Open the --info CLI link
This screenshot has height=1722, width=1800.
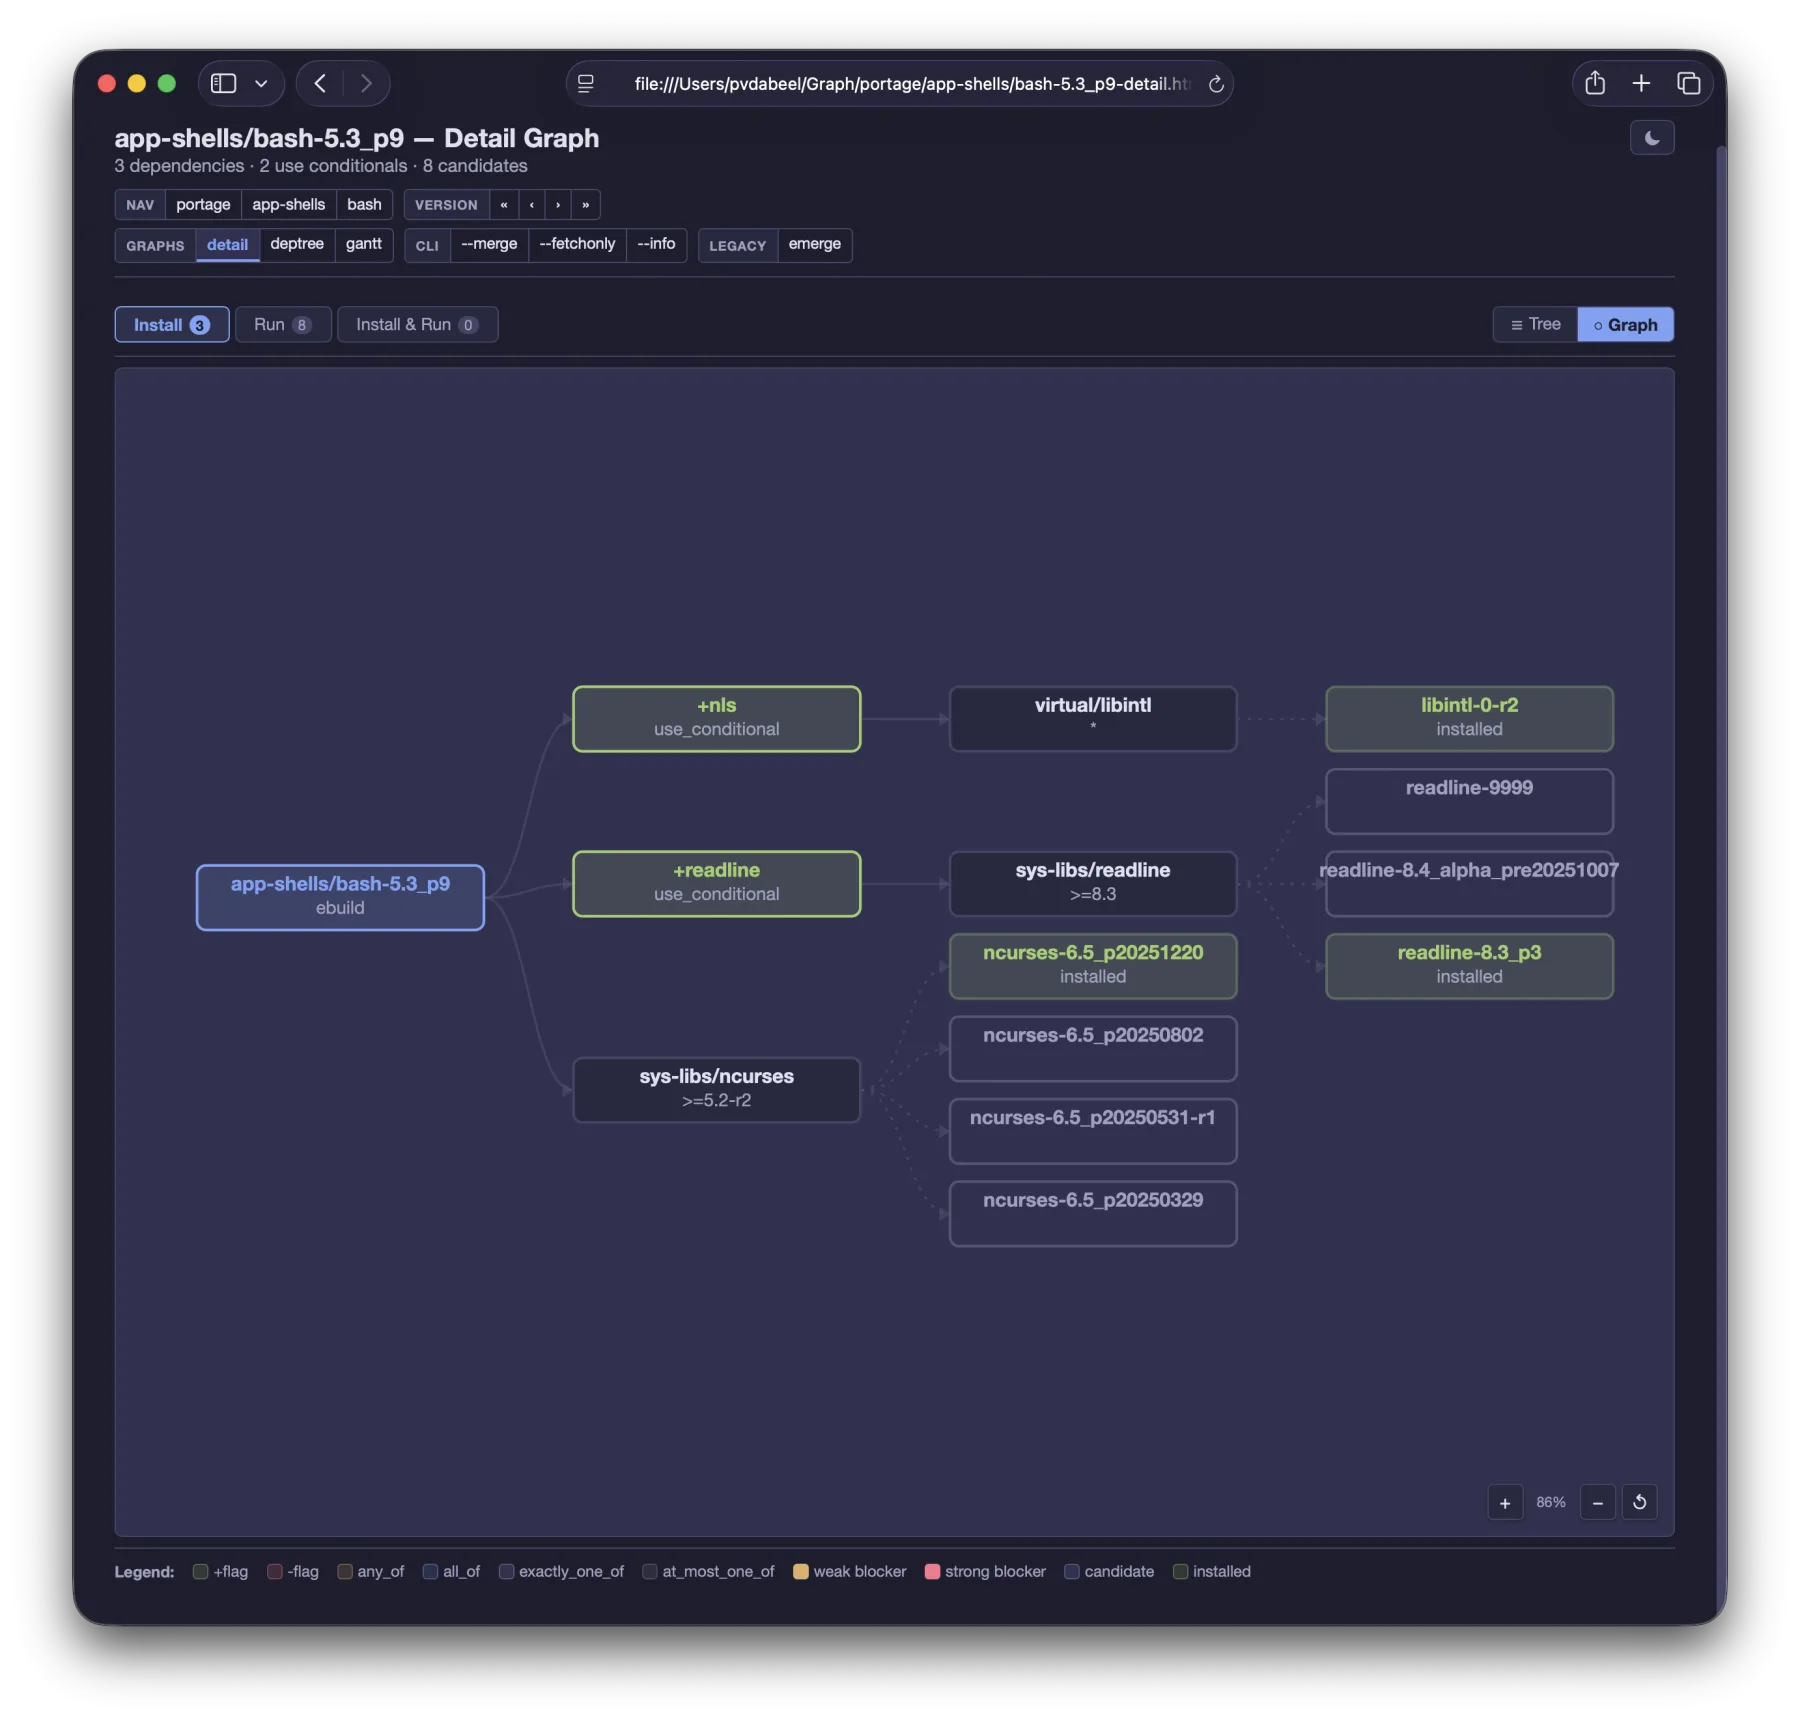pyautogui.click(x=656, y=244)
